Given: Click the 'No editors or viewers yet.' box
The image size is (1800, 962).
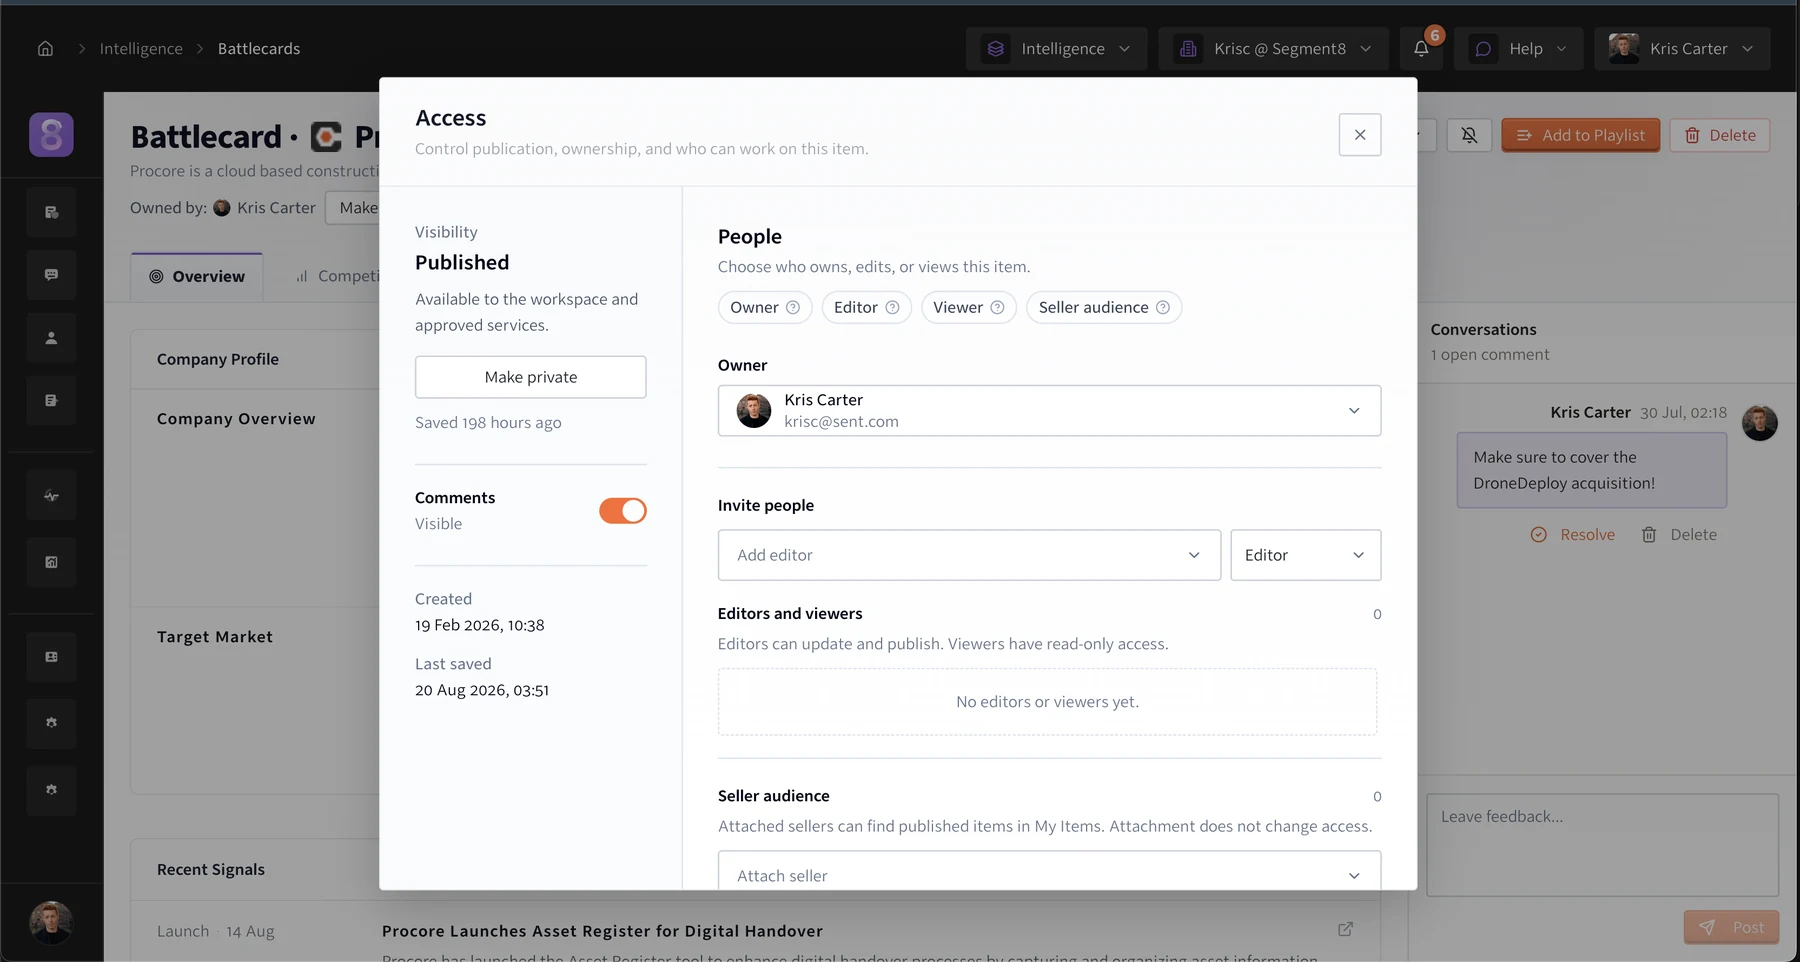Looking at the screenshot, I should point(1047,702).
